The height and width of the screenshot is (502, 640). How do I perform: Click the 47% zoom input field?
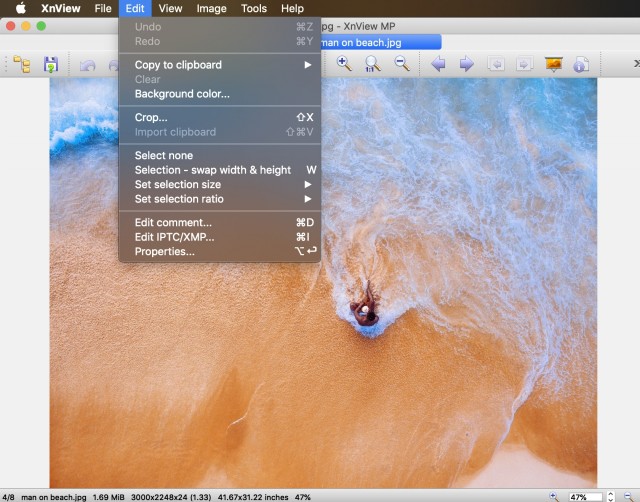586,497
